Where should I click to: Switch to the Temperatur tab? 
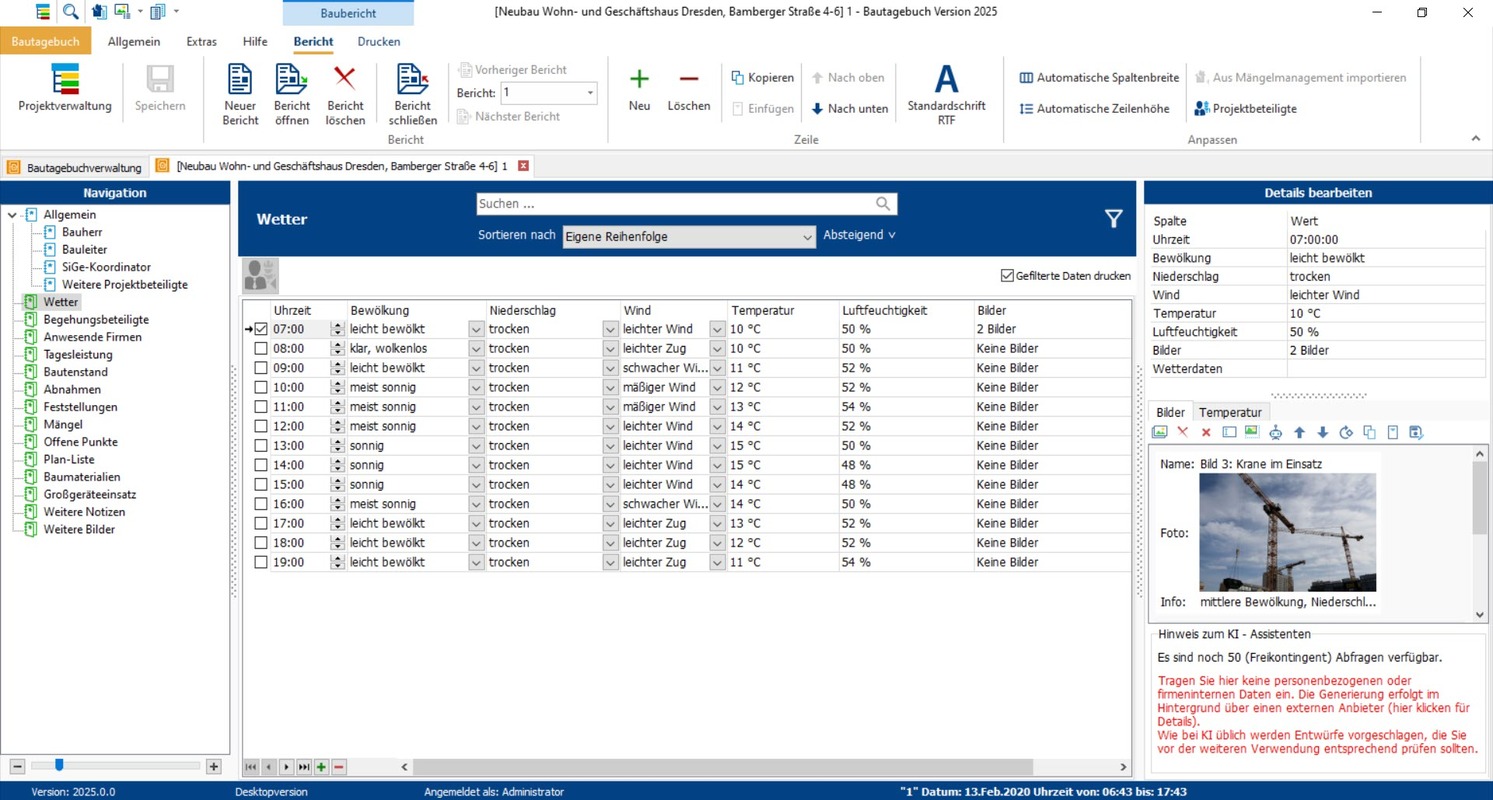point(1230,412)
